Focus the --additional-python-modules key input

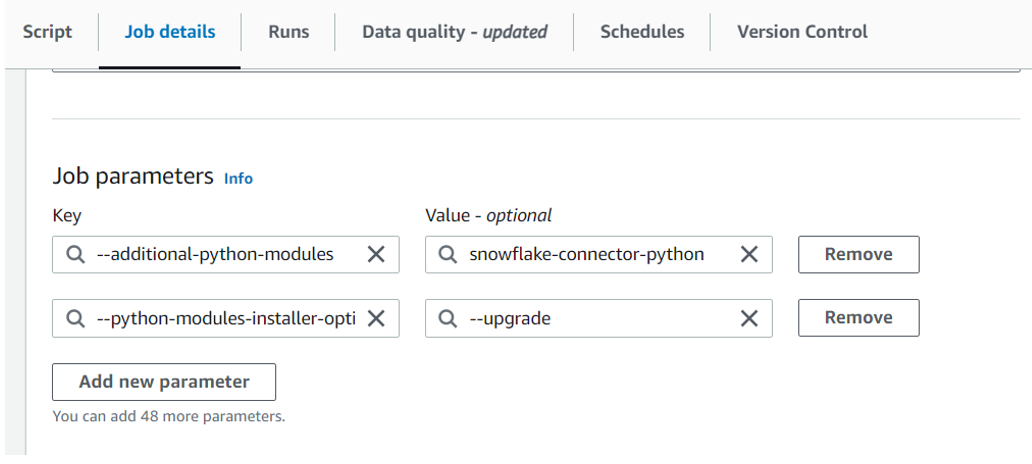click(x=226, y=254)
